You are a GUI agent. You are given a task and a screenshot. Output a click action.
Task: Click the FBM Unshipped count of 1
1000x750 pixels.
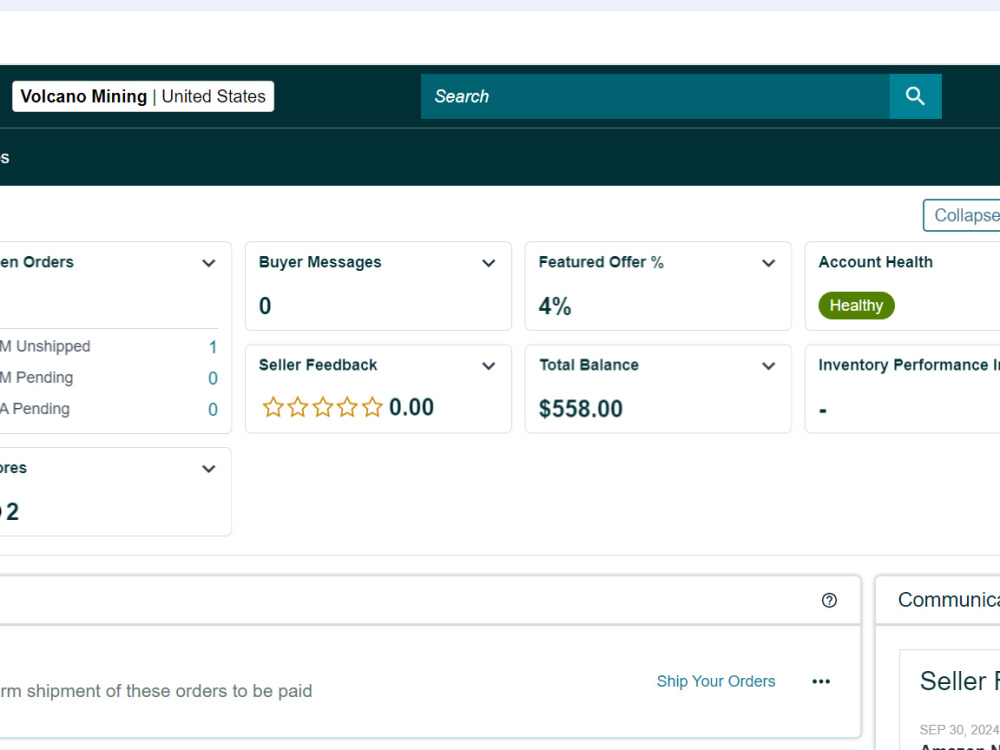coord(213,348)
